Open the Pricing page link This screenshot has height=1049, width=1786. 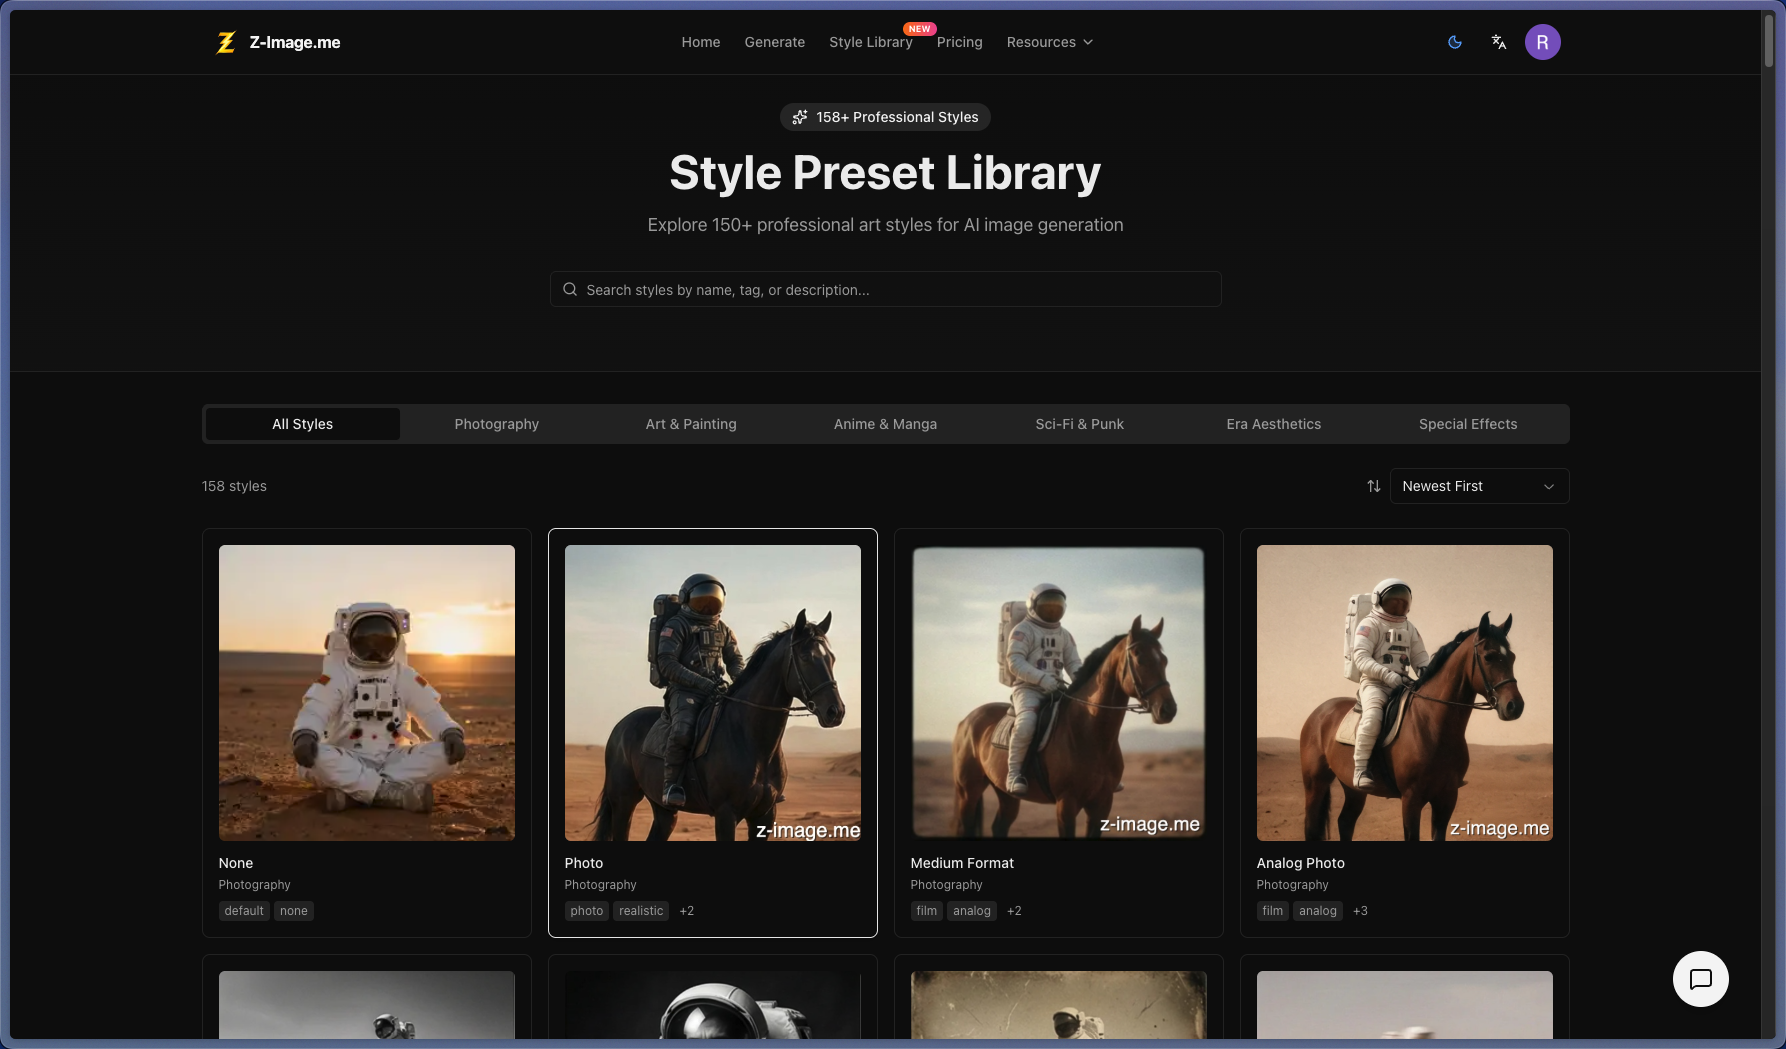[x=959, y=42]
